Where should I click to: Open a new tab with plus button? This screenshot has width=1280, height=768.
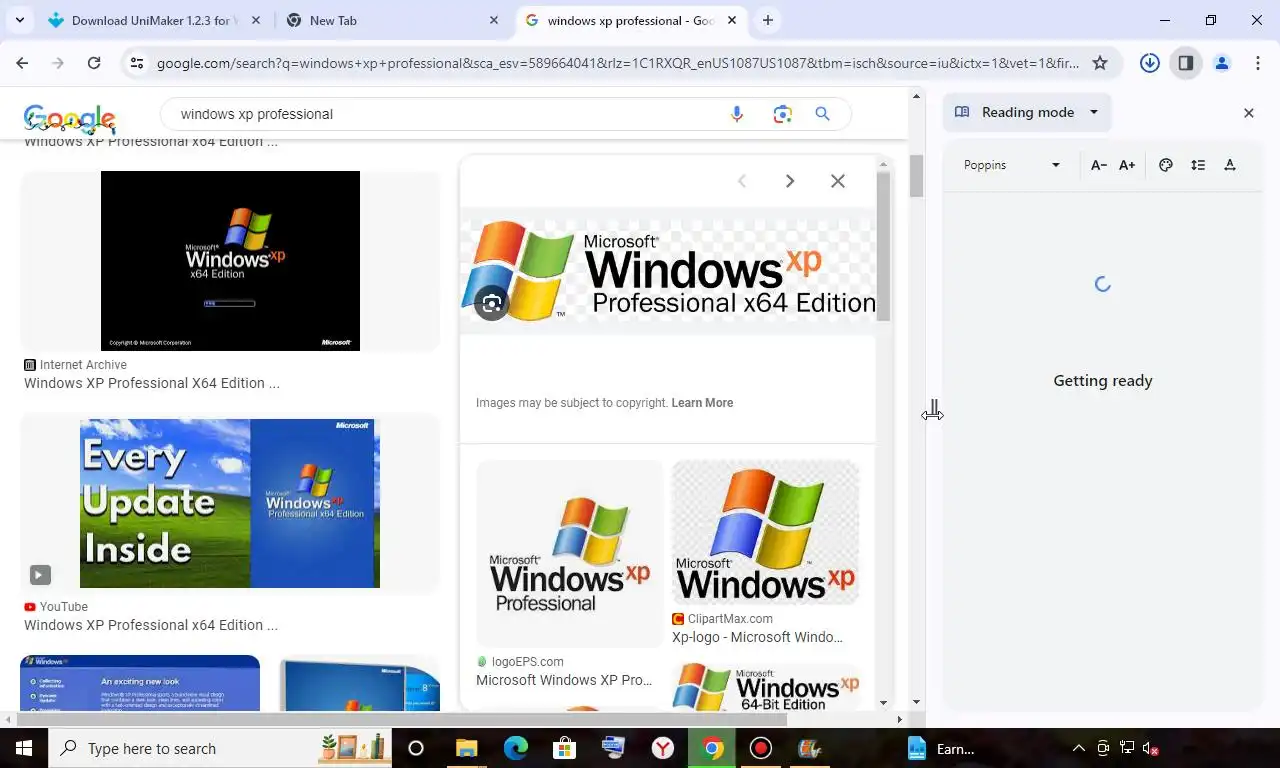coord(768,20)
